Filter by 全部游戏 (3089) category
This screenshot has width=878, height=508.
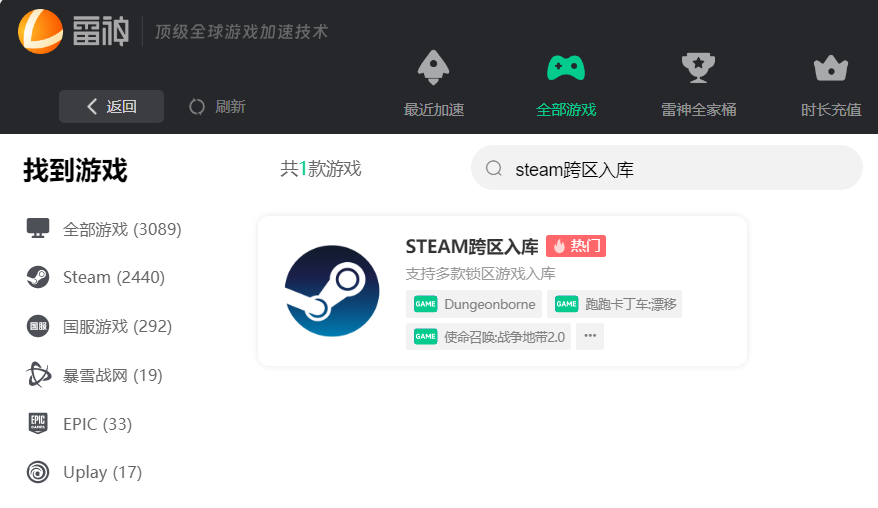pos(104,229)
